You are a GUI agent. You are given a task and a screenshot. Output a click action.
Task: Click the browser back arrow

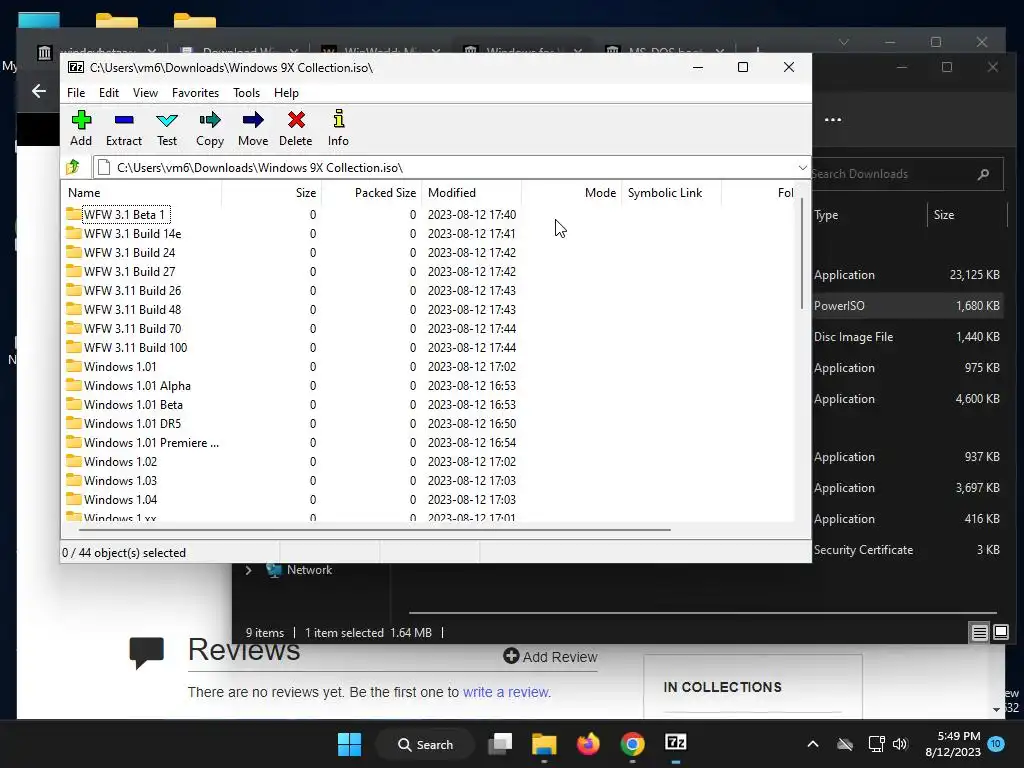[x=39, y=91]
